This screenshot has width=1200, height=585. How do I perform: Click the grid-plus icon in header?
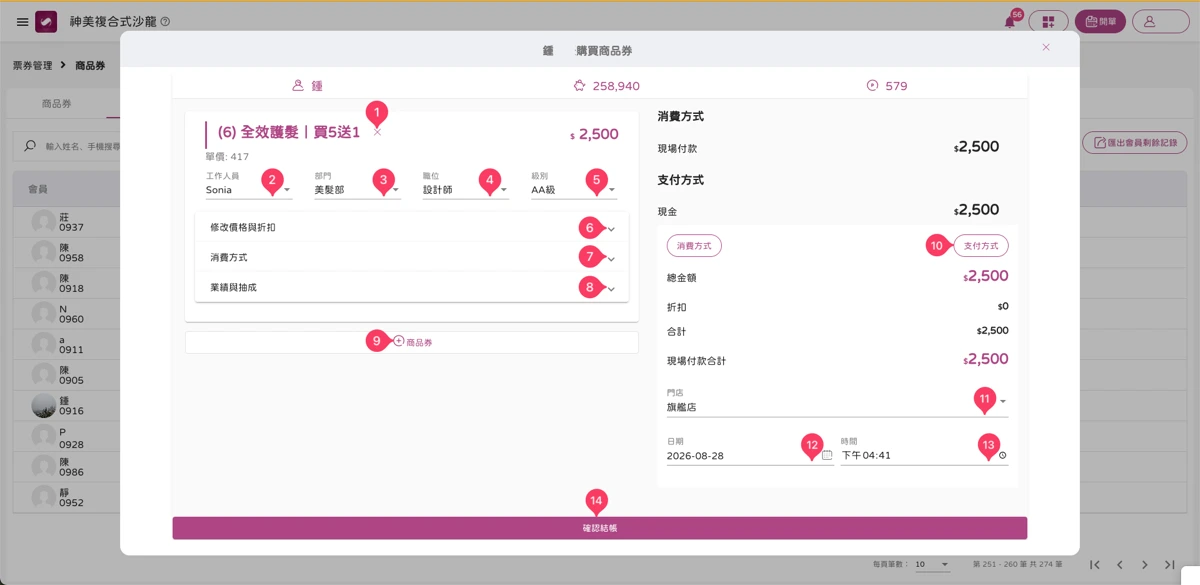click(x=1048, y=22)
